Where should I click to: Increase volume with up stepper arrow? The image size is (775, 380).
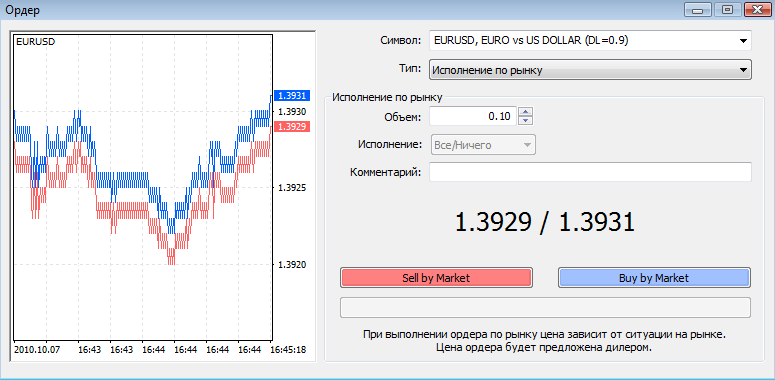tap(526, 112)
